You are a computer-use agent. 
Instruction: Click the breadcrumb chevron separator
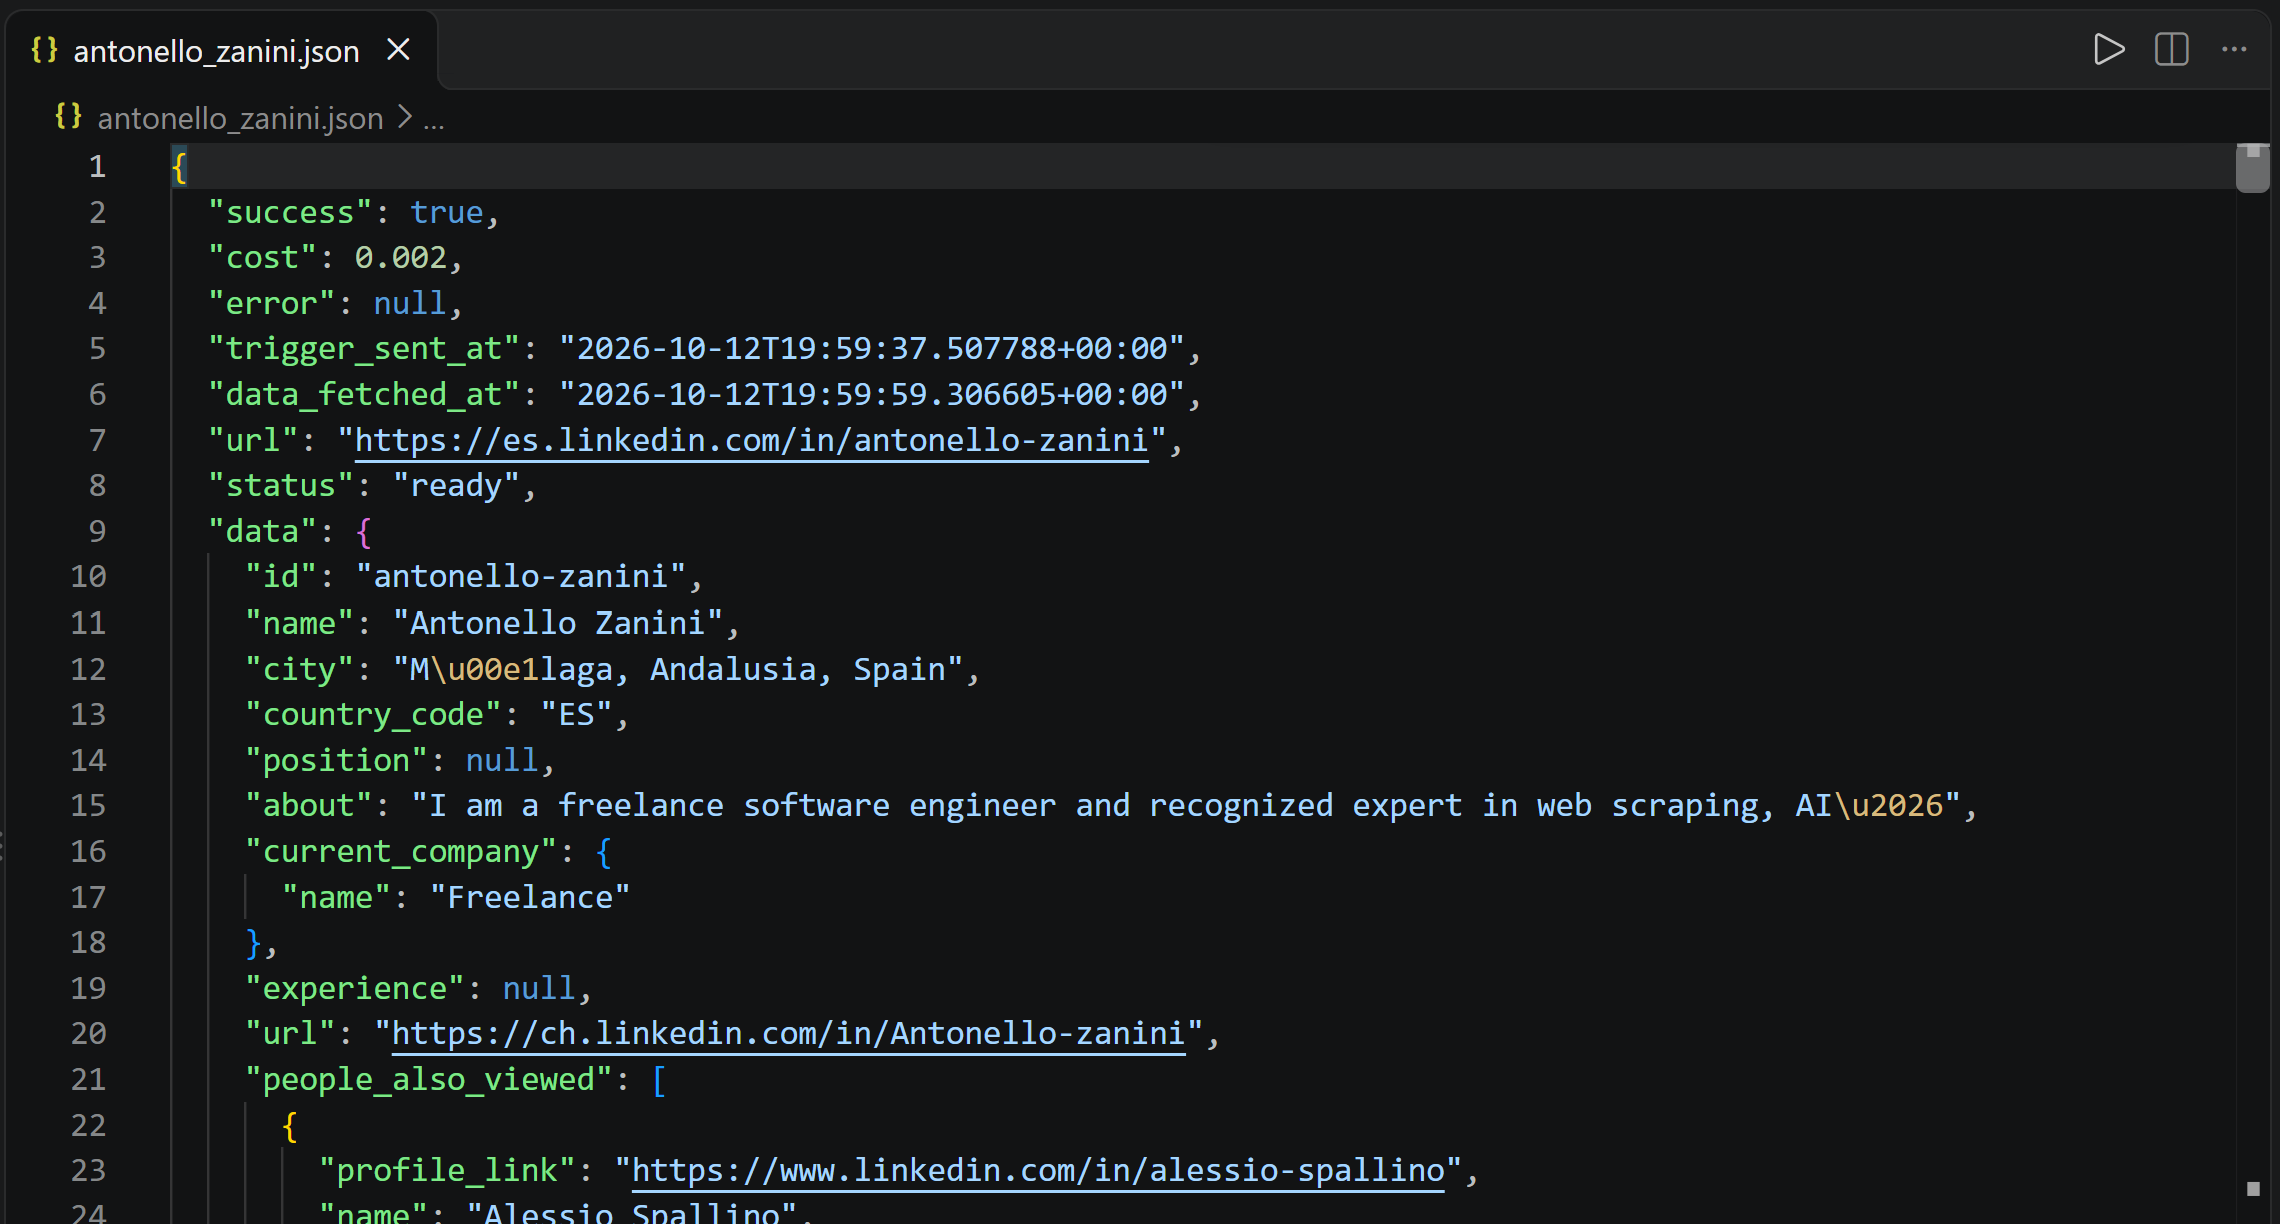pyautogui.click(x=404, y=118)
